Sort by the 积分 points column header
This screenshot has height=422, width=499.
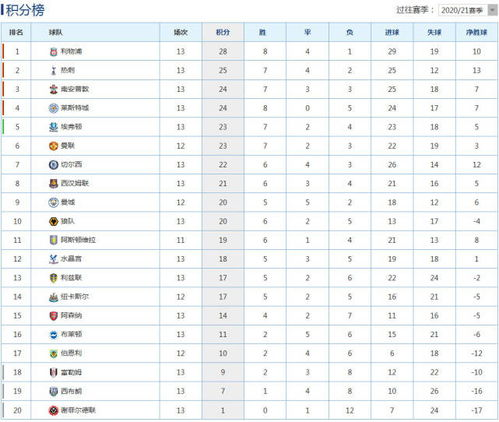click(x=223, y=32)
